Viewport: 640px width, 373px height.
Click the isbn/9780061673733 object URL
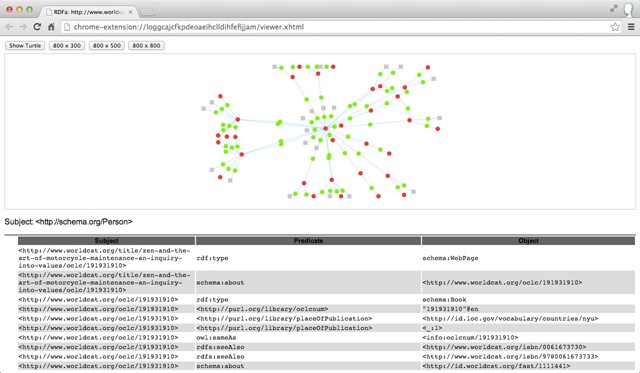click(510, 356)
